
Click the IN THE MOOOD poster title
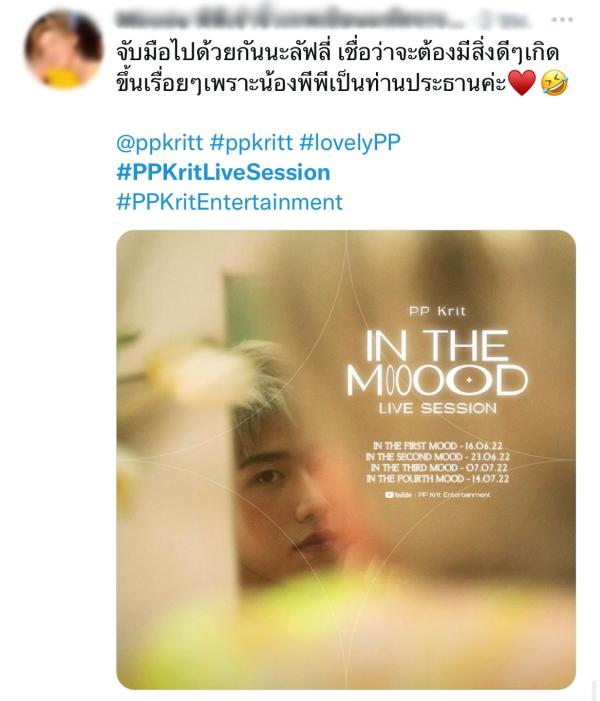pyautogui.click(x=437, y=363)
